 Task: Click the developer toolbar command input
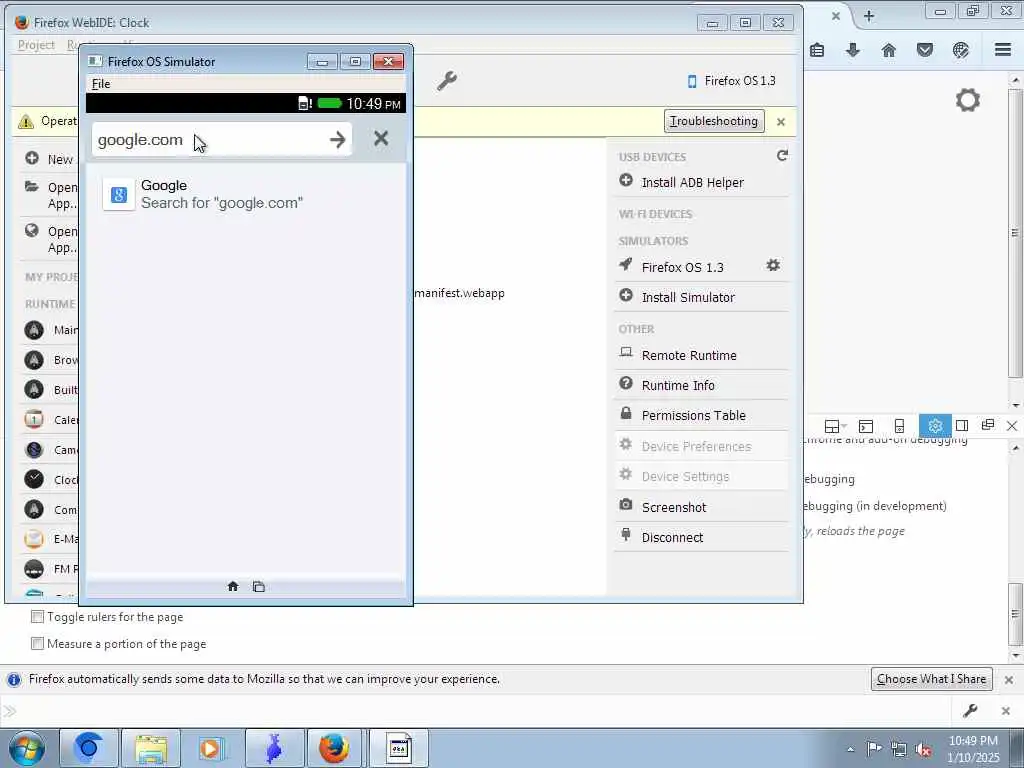pos(483,711)
